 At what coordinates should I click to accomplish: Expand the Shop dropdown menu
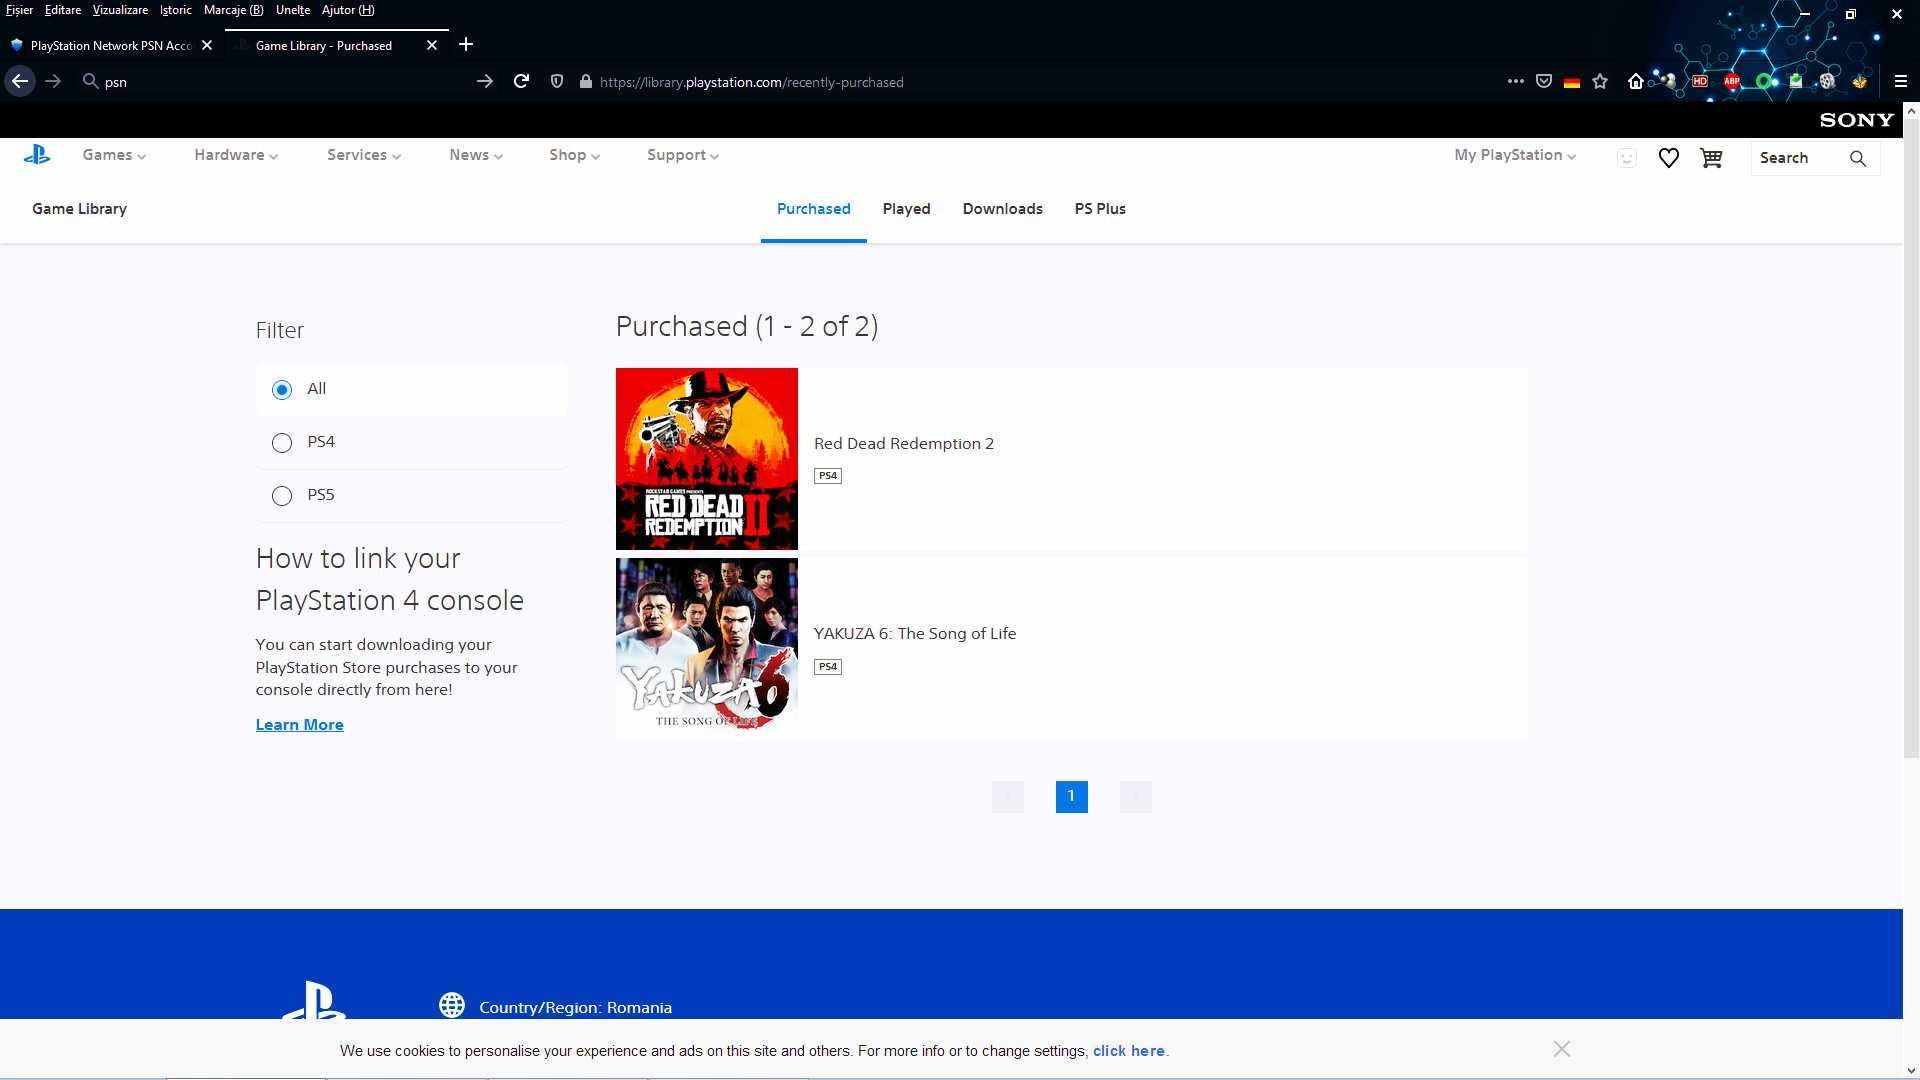(x=574, y=155)
